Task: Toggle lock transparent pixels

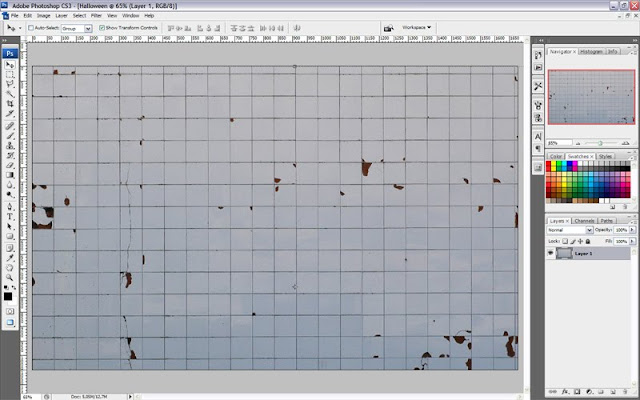Action: tap(565, 241)
